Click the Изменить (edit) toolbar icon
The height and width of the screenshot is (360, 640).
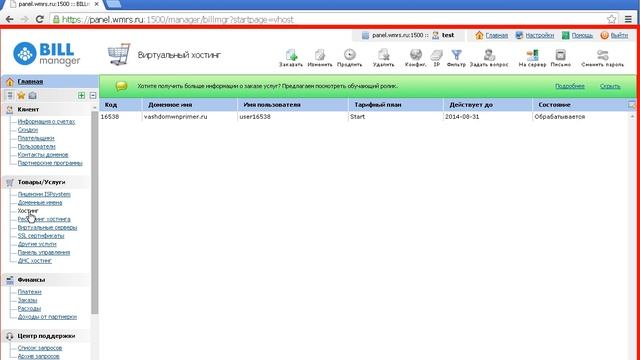pos(320,55)
